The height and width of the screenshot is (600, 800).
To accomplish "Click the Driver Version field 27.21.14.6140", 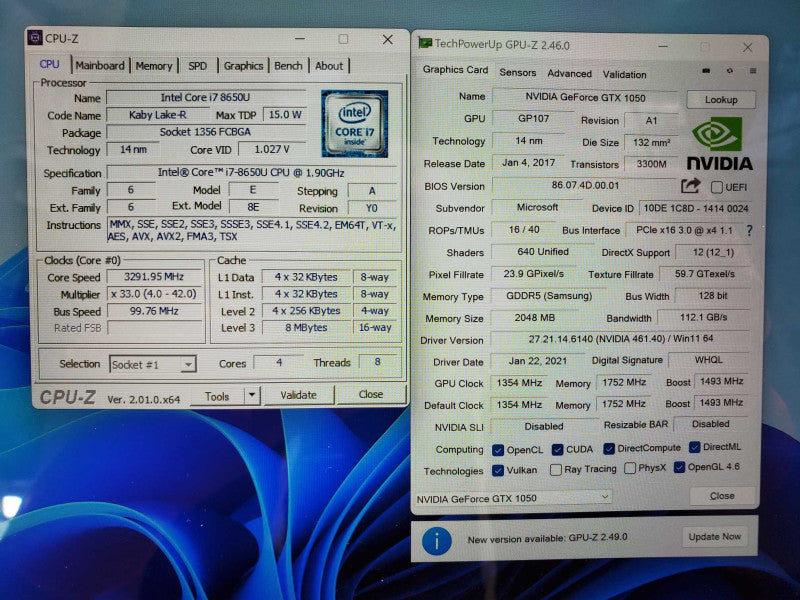I will 620,339.
